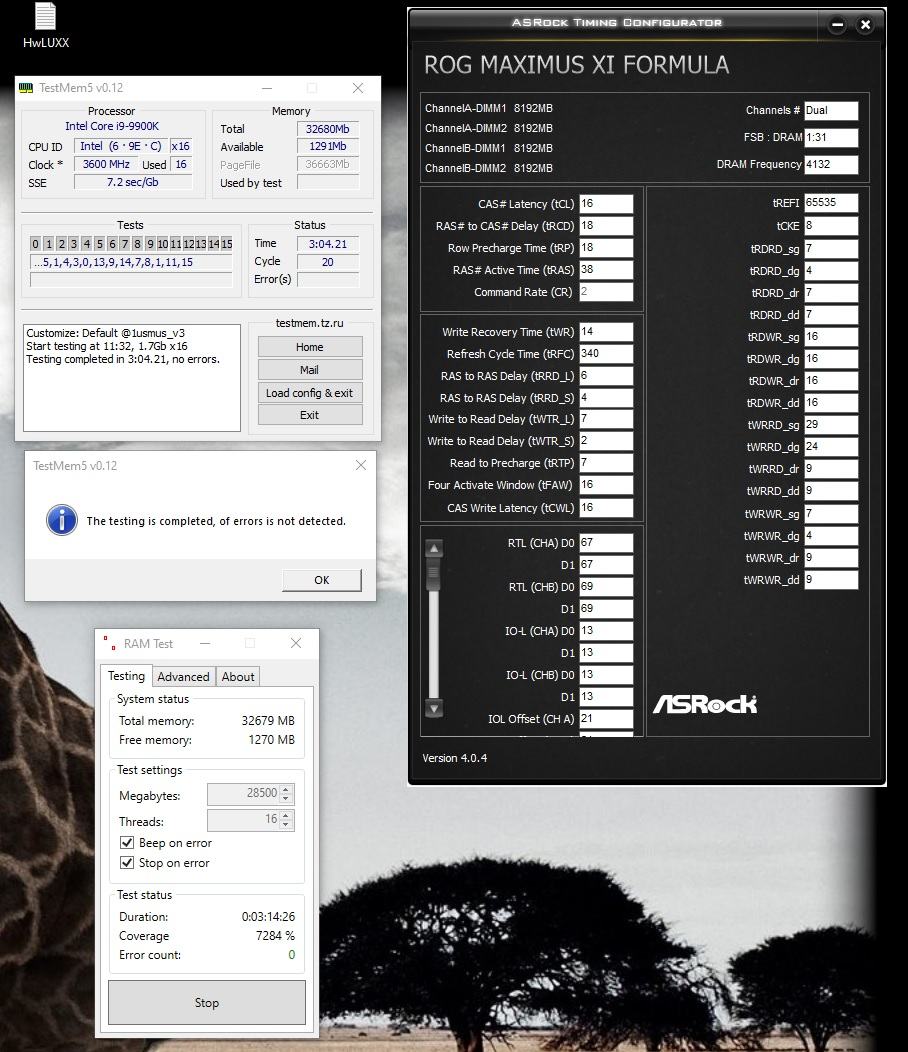Click the CAS Write Latency (tCWL) field
This screenshot has width=908, height=1052.
pos(606,507)
